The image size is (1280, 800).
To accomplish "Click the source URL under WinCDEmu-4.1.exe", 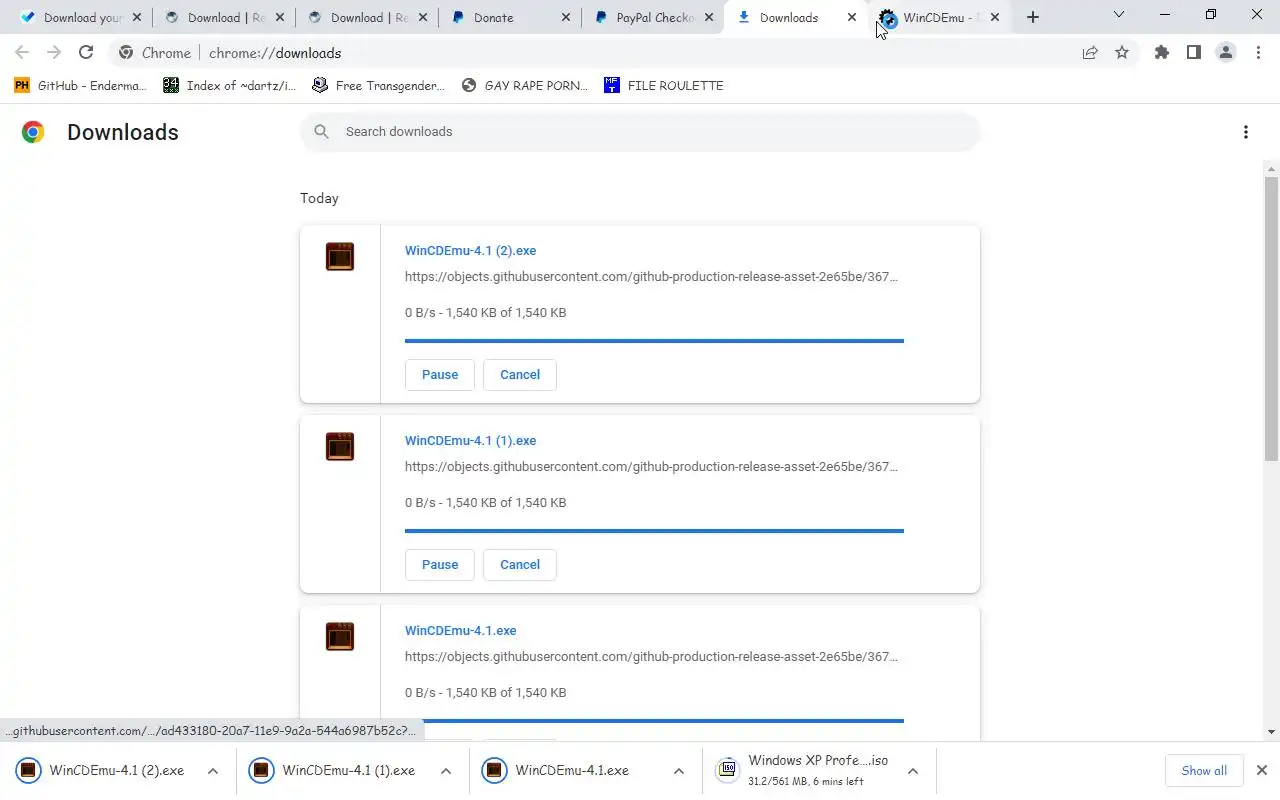I will click(x=651, y=657).
